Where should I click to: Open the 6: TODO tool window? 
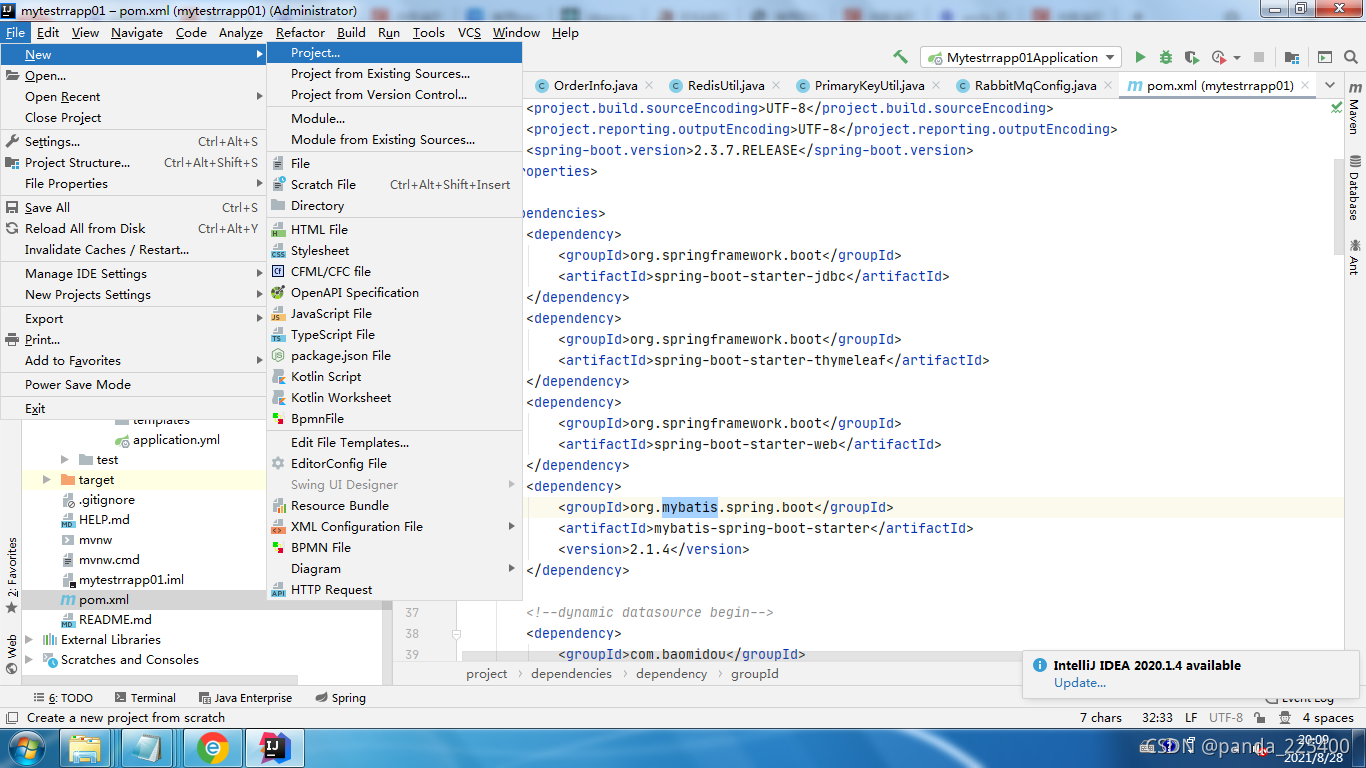(63, 698)
